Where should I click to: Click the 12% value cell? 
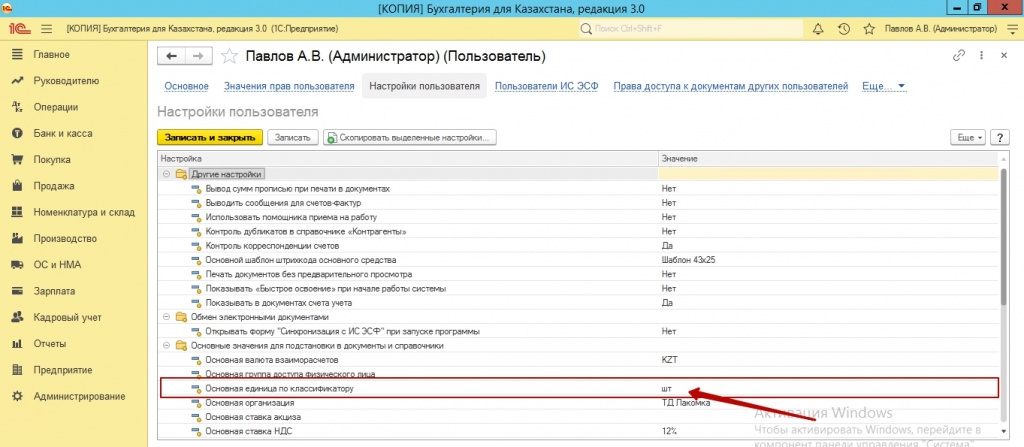[828, 431]
